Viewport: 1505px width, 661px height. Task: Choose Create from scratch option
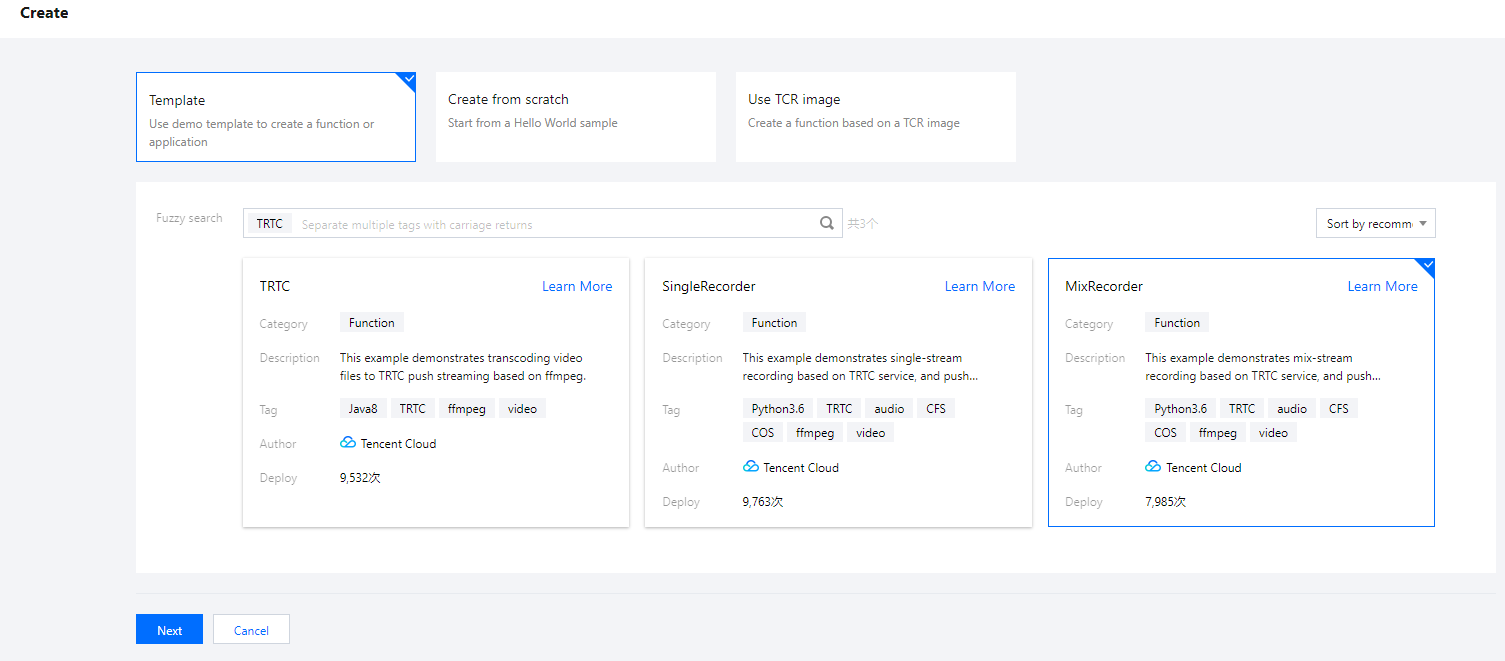575,117
